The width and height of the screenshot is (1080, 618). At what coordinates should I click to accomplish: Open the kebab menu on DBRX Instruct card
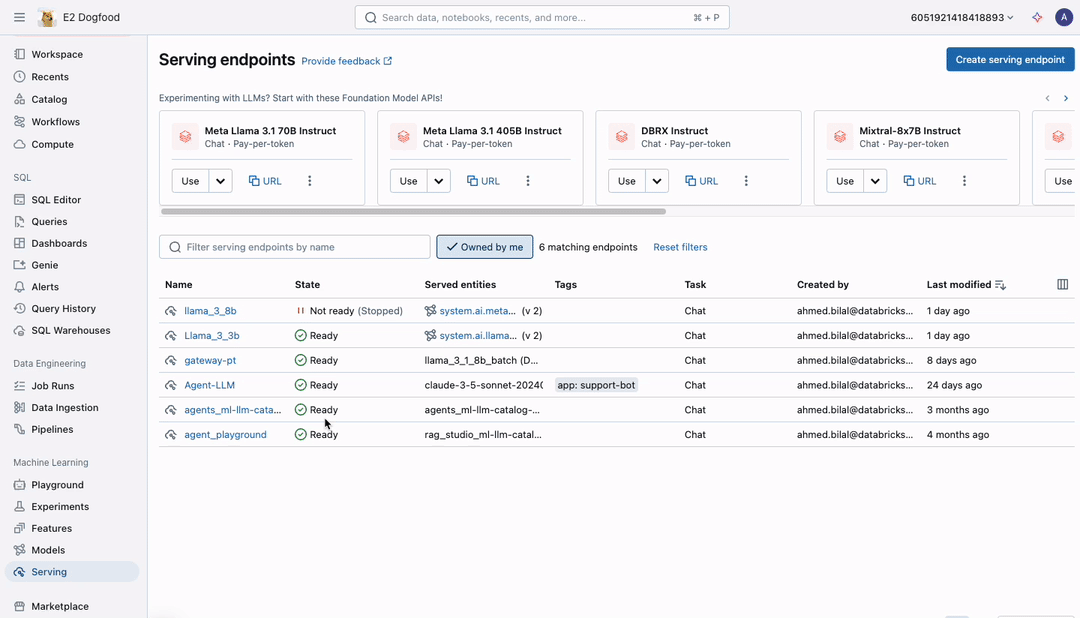coord(746,181)
